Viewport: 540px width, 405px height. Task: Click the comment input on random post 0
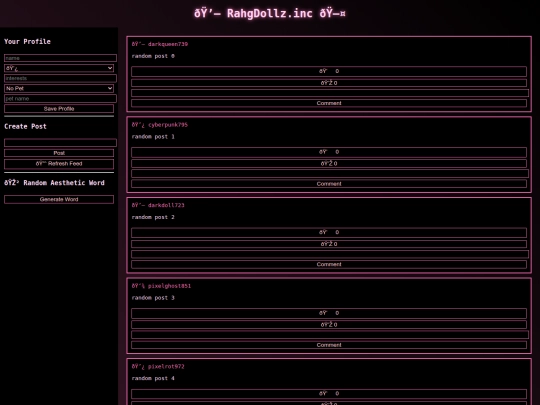[330, 93]
